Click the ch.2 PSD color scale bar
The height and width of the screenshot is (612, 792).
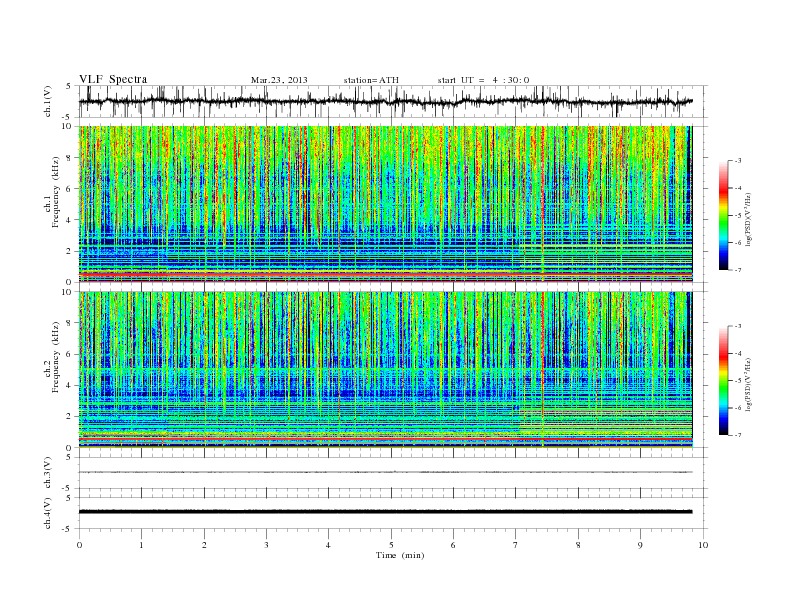click(724, 381)
